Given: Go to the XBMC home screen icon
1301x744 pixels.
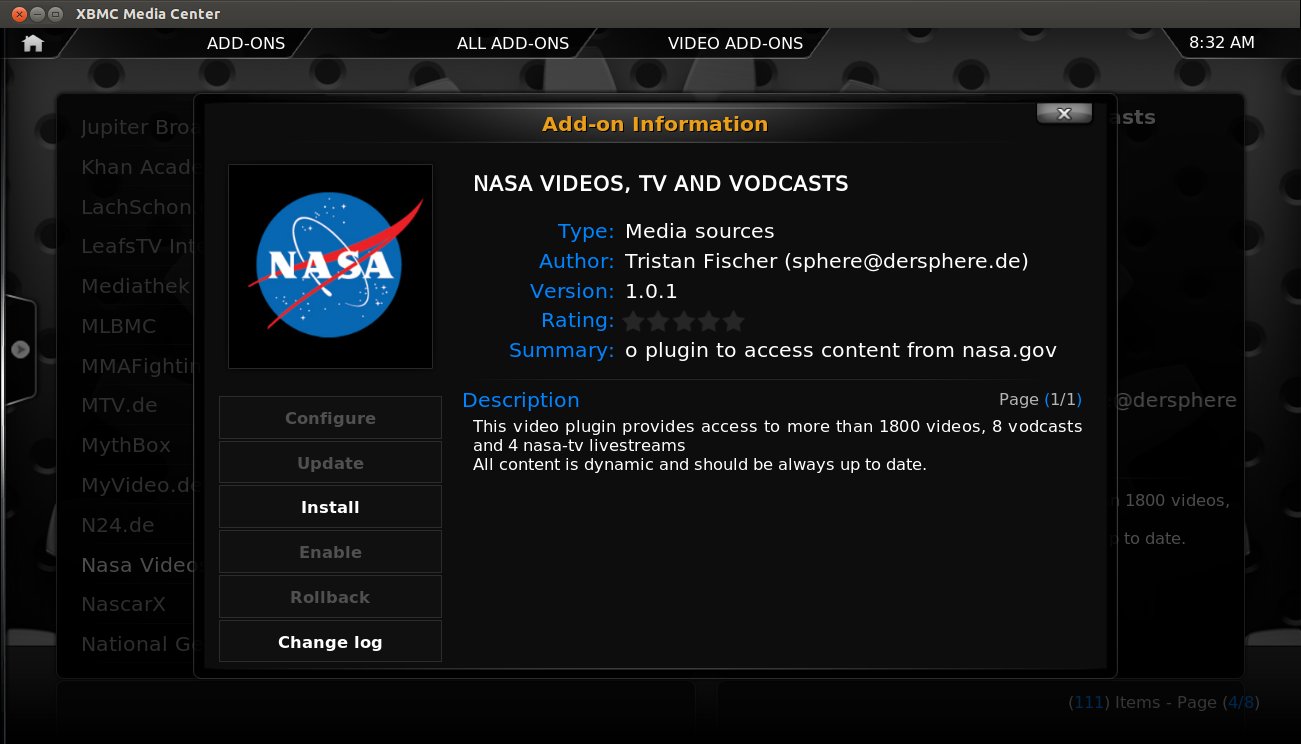Looking at the screenshot, I should pos(33,43).
